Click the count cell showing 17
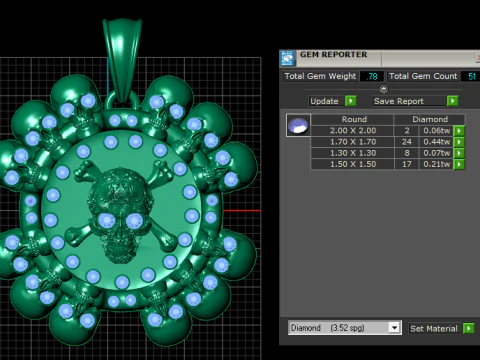480x360 pixels. point(406,164)
